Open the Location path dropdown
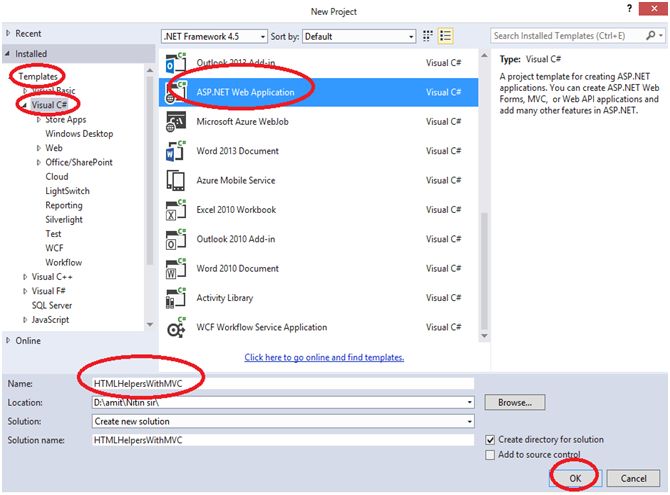This screenshot has height=495, width=670. [x=470, y=402]
